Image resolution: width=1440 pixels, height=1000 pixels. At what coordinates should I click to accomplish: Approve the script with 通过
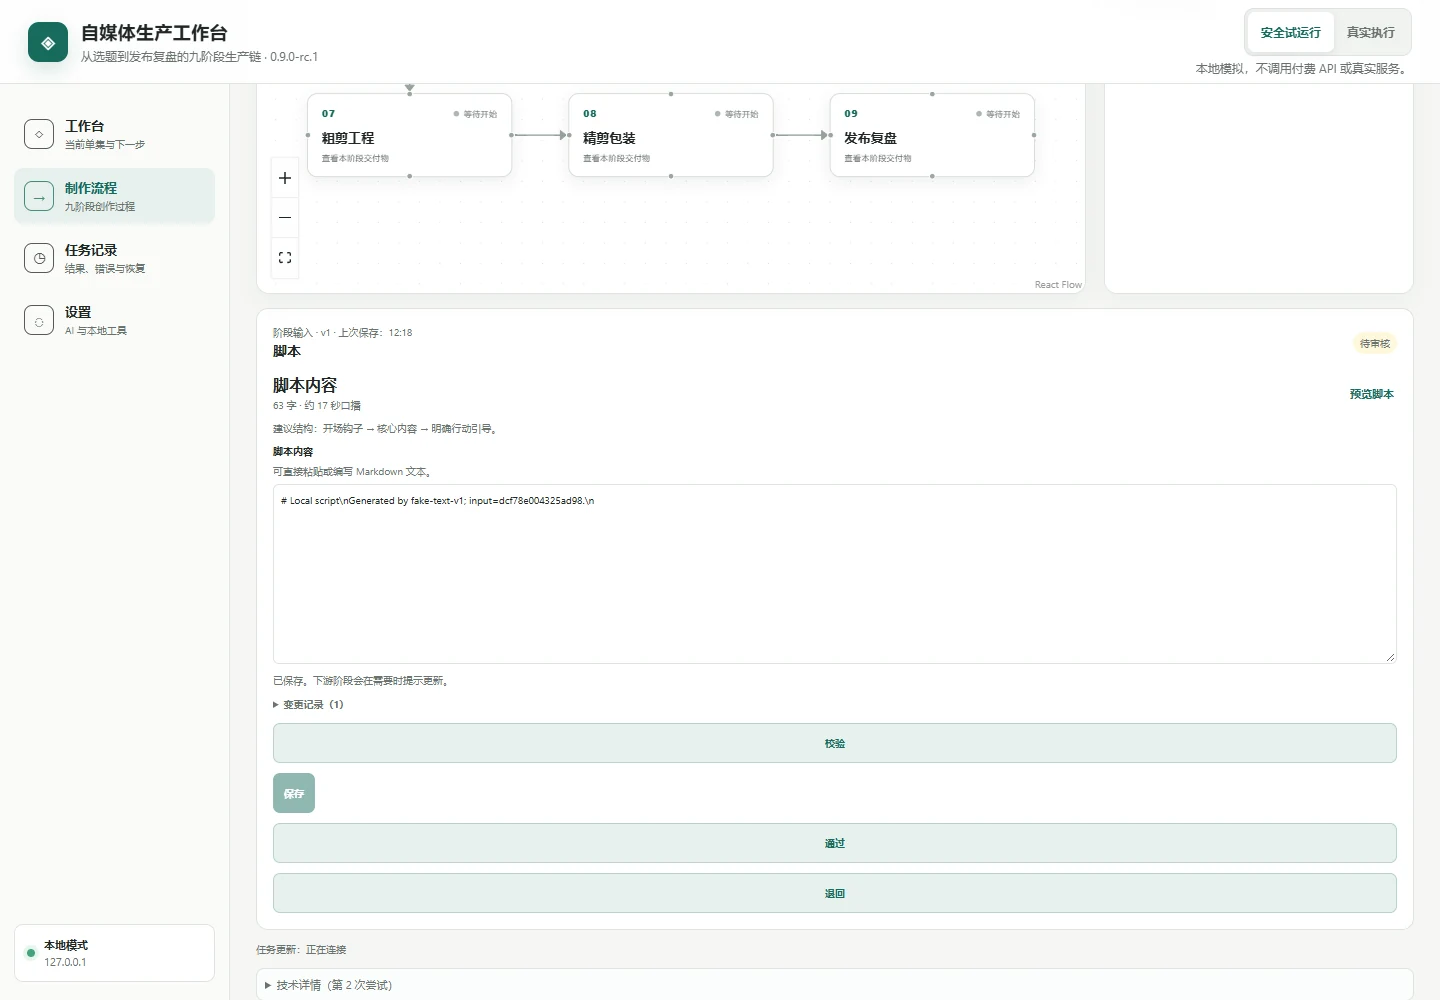coord(835,843)
